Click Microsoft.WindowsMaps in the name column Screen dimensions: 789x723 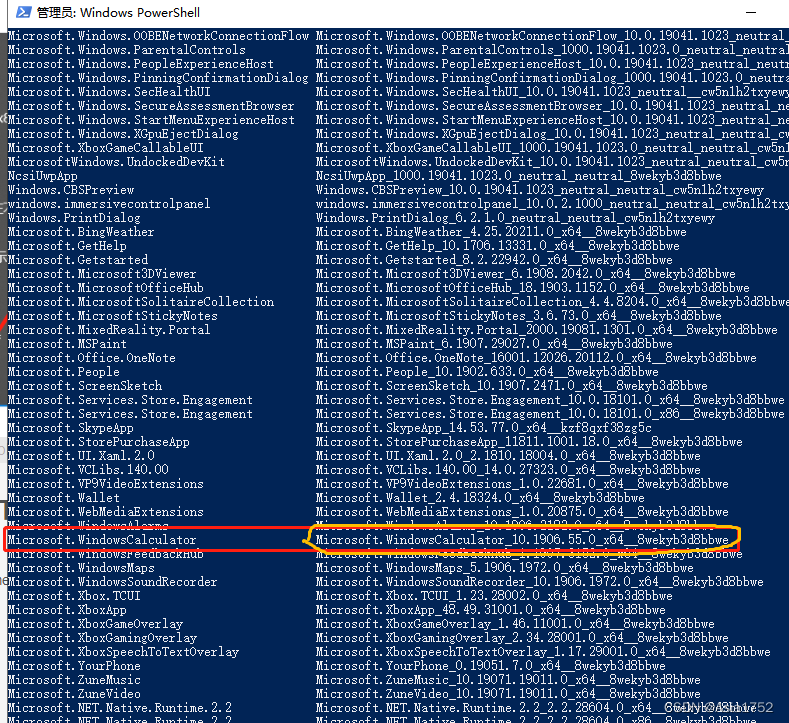(81, 568)
